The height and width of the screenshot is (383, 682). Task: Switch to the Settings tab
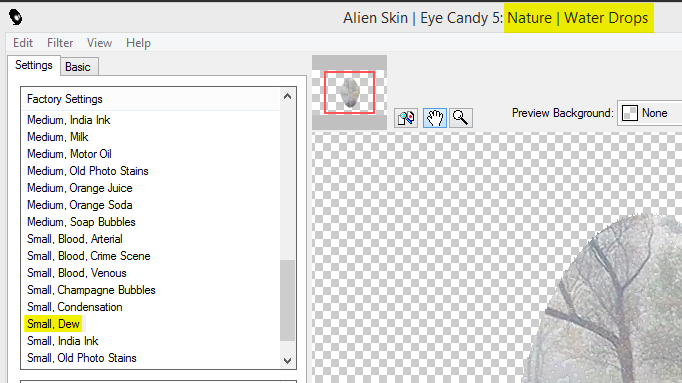coord(33,65)
